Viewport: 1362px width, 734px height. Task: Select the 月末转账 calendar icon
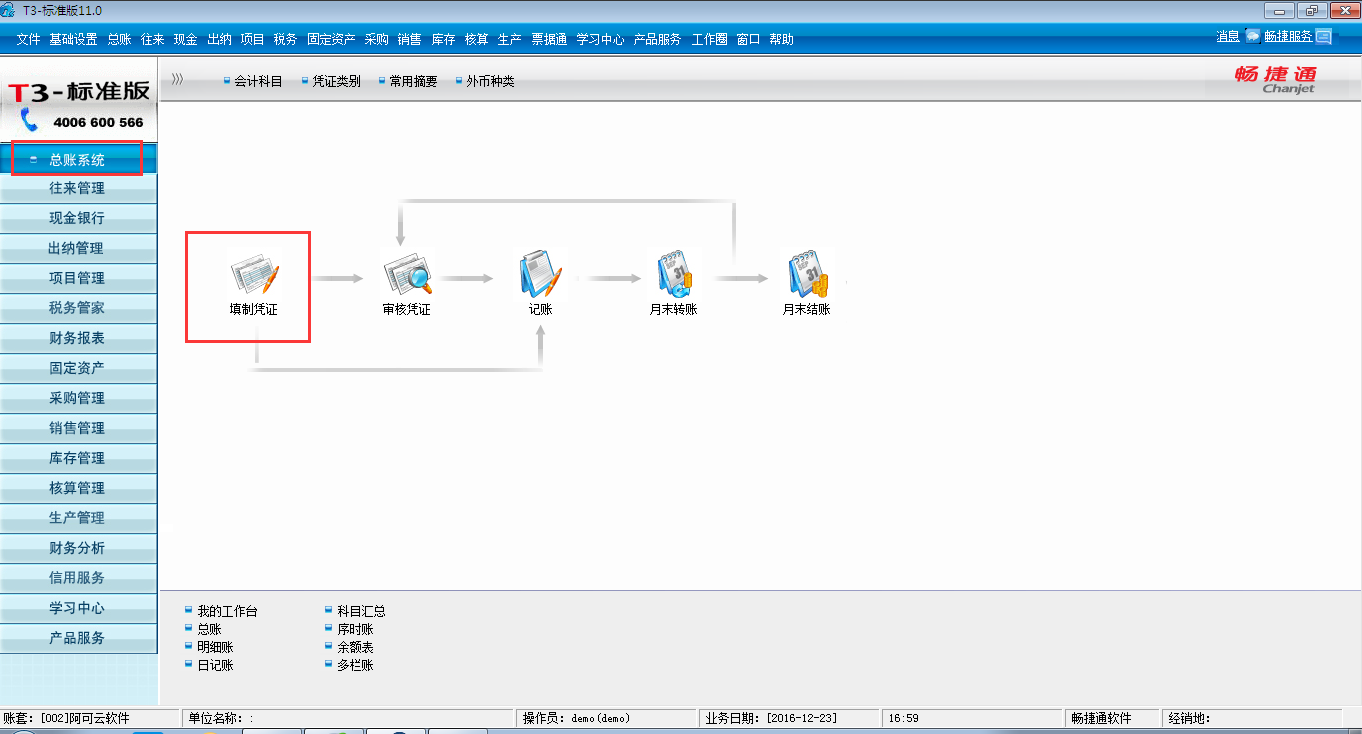673,275
